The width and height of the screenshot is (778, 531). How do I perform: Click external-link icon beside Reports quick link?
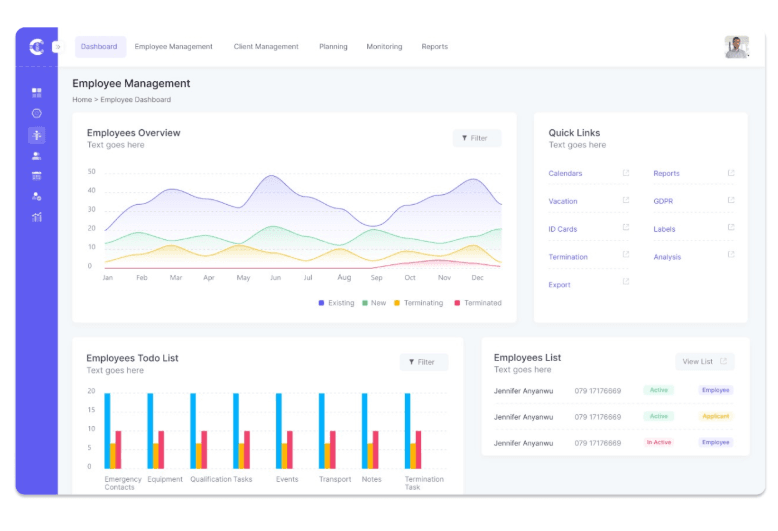point(731,173)
